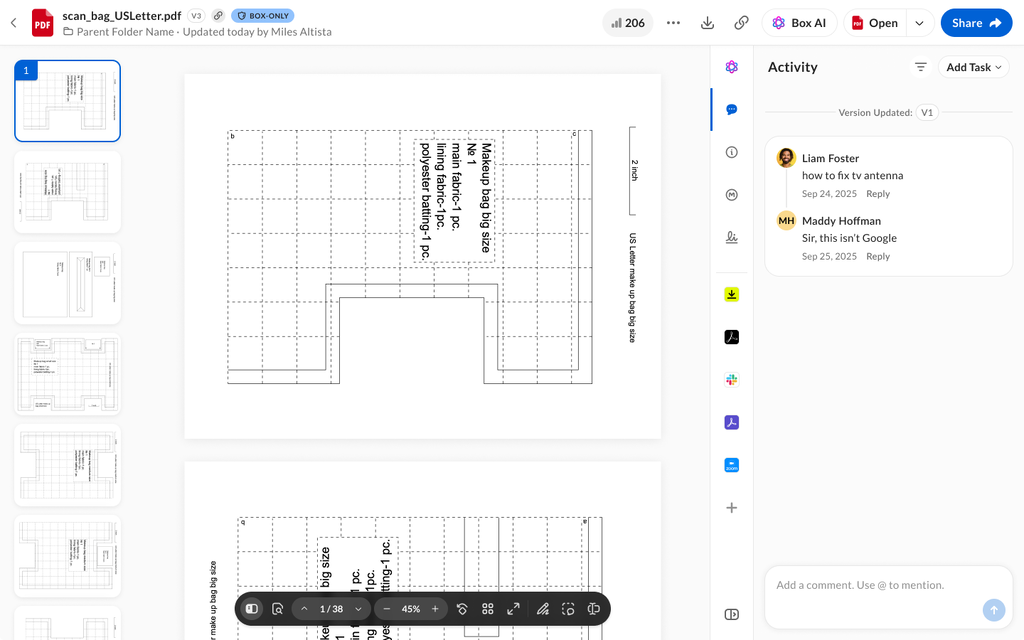Viewport: 1024px width, 640px height.
Task: Go to next page arrow
Action: [x=358, y=609]
